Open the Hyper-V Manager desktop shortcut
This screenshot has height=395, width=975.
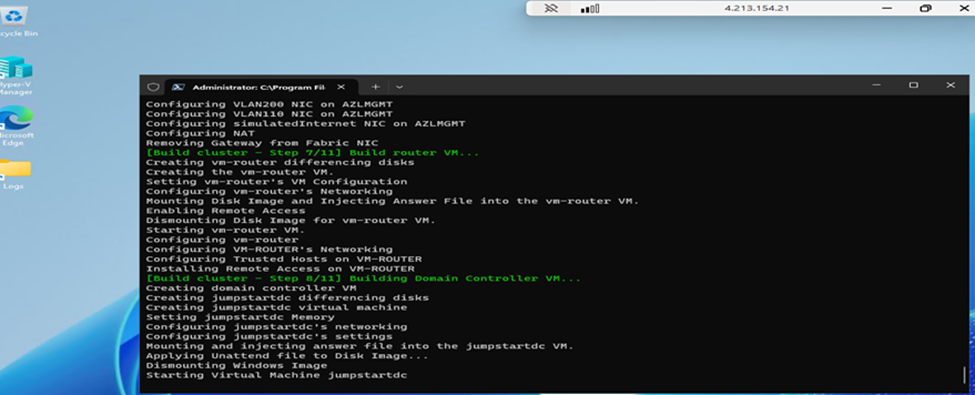point(15,75)
